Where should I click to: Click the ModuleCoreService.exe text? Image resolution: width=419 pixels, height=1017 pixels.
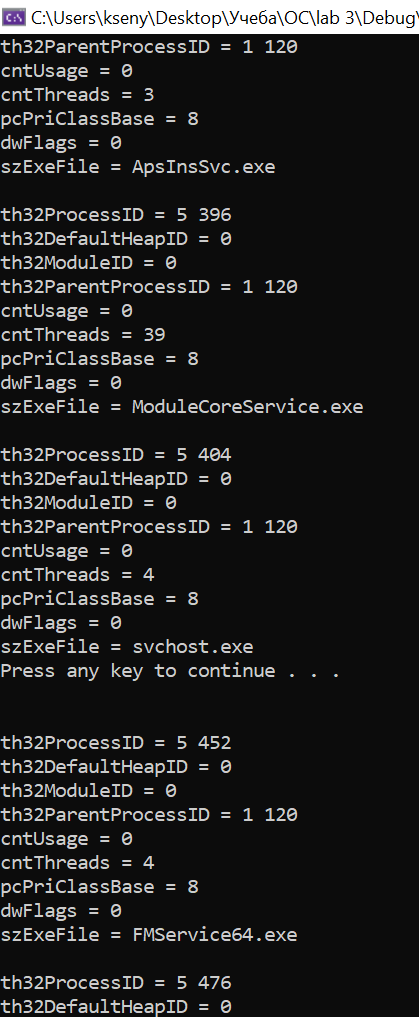coord(248,407)
